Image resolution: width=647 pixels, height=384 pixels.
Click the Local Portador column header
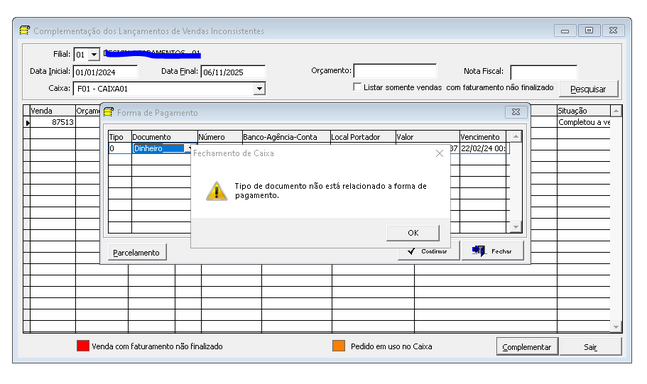coord(363,137)
